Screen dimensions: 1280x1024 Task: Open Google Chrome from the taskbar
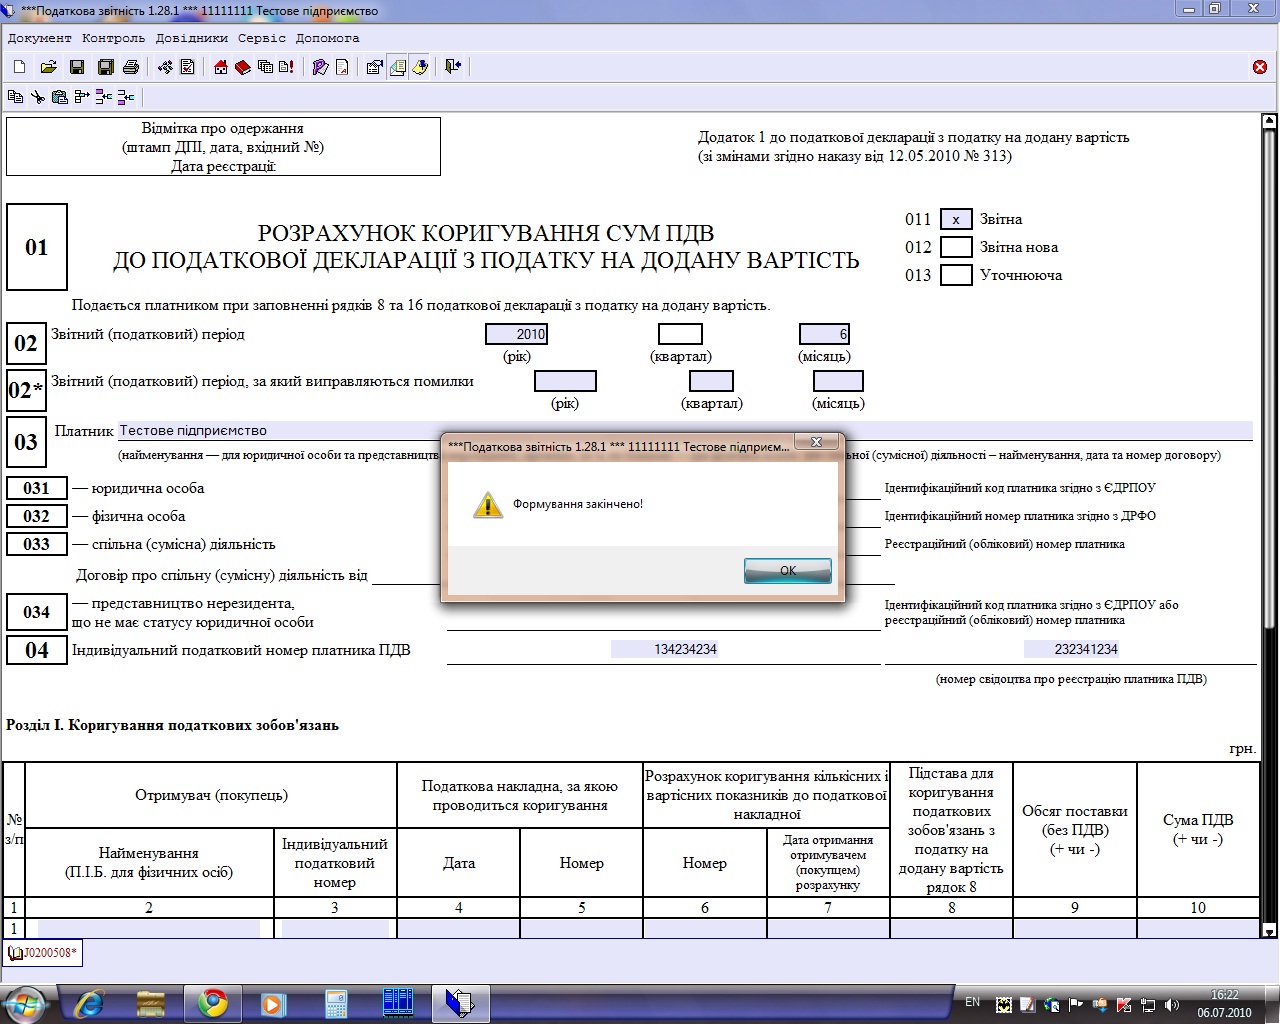pyautogui.click(x=211, y=1002)
